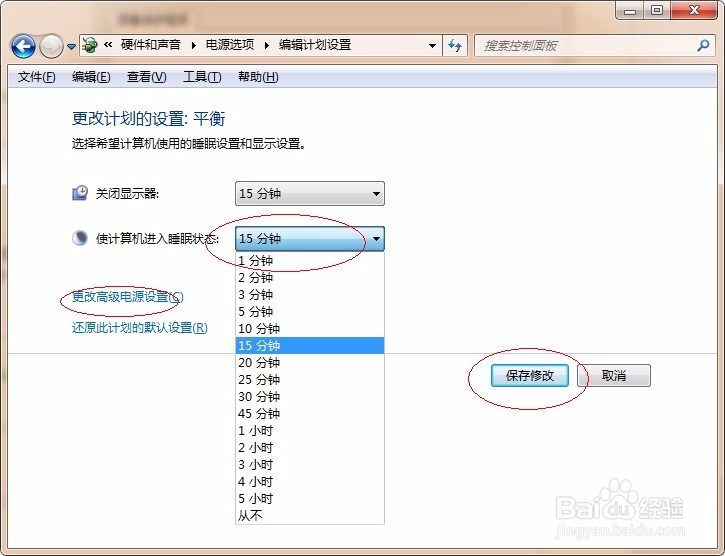The width and height of the screenshot is (725, 556).
Task: Select 45 分钟 from the sleep list
Action: click(x=310, y=414)
